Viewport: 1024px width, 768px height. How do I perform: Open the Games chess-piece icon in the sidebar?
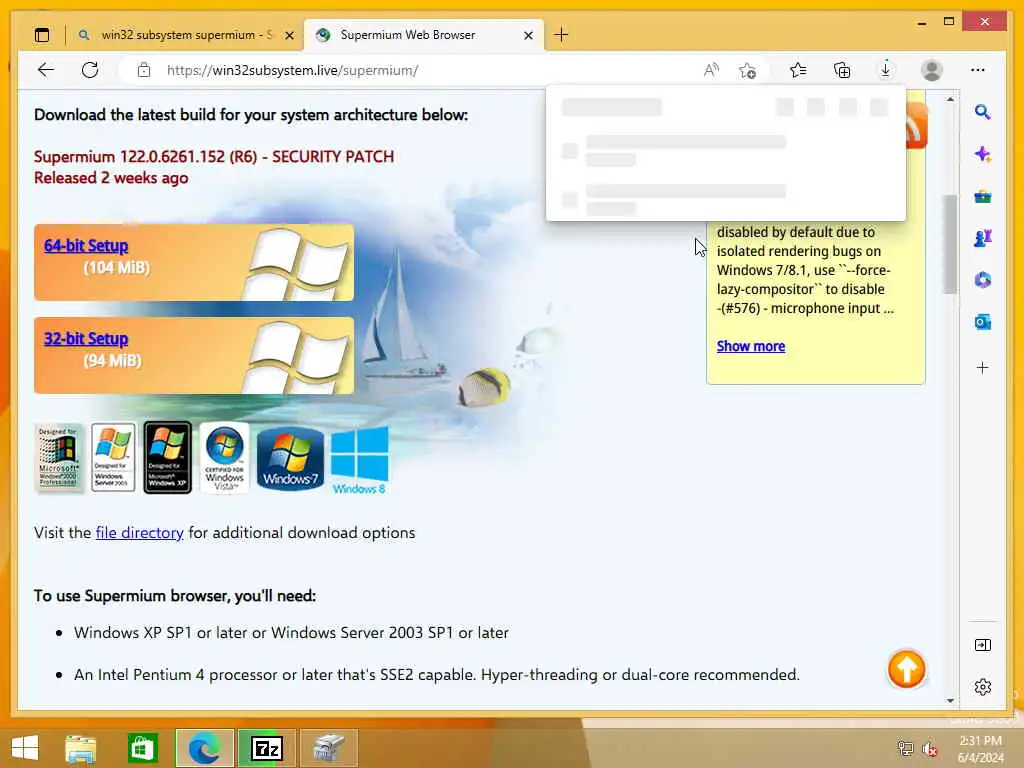982,238
